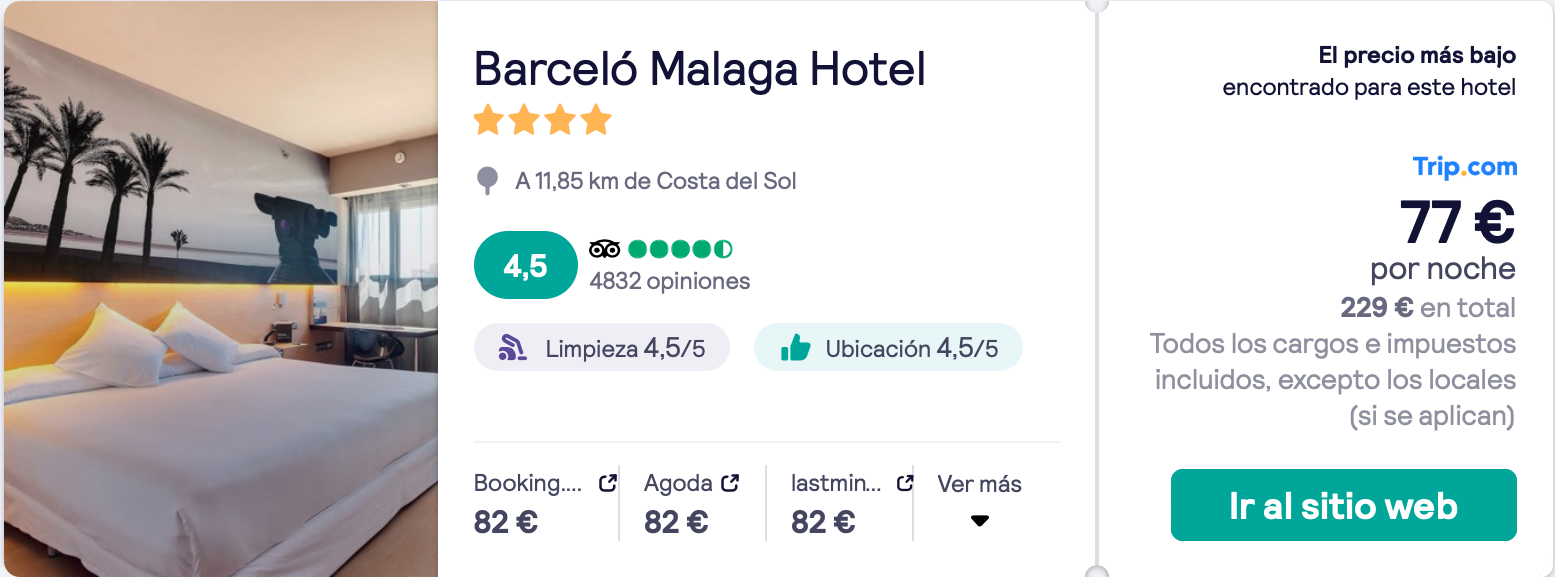Click the TripAdvisor green rating bubbles
Image resolution: width=1555 pixels, height=577 pixels.
pyautogui.click(x=680, y=249)
